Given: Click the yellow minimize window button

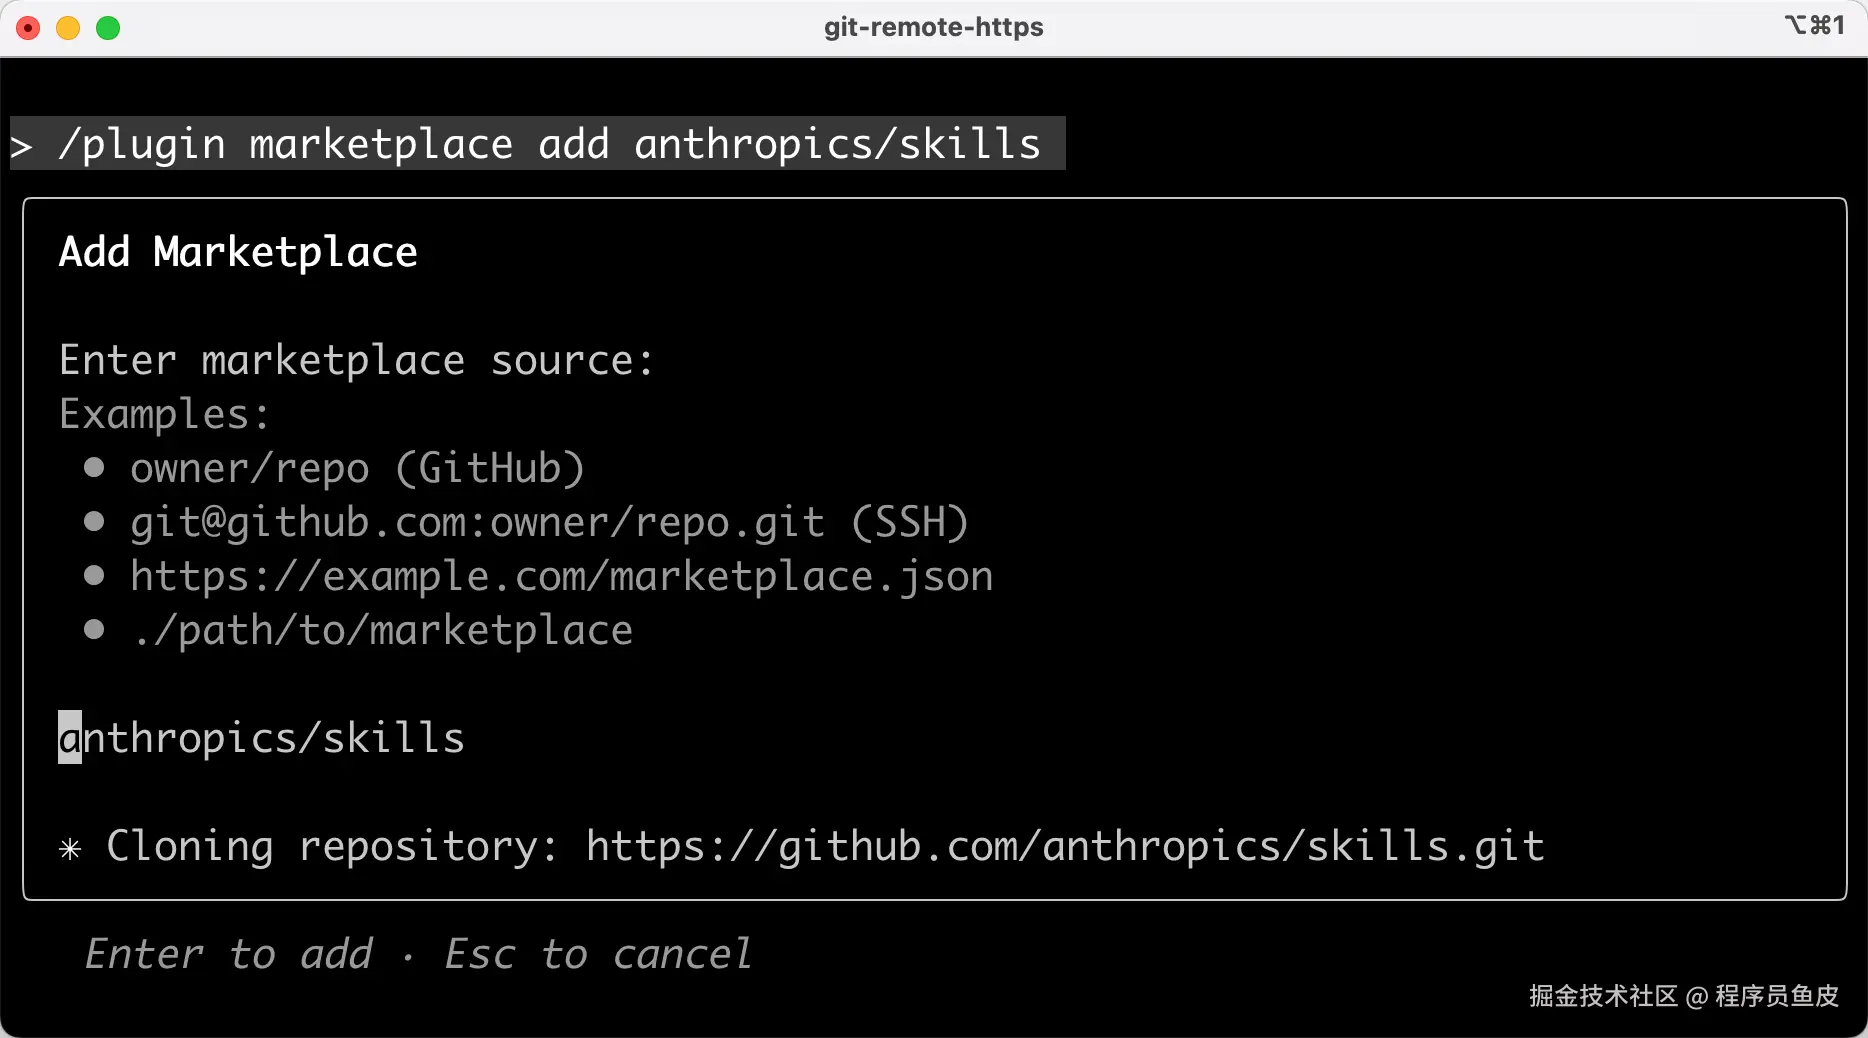Looking at the screenshot, I should (68, 28).
